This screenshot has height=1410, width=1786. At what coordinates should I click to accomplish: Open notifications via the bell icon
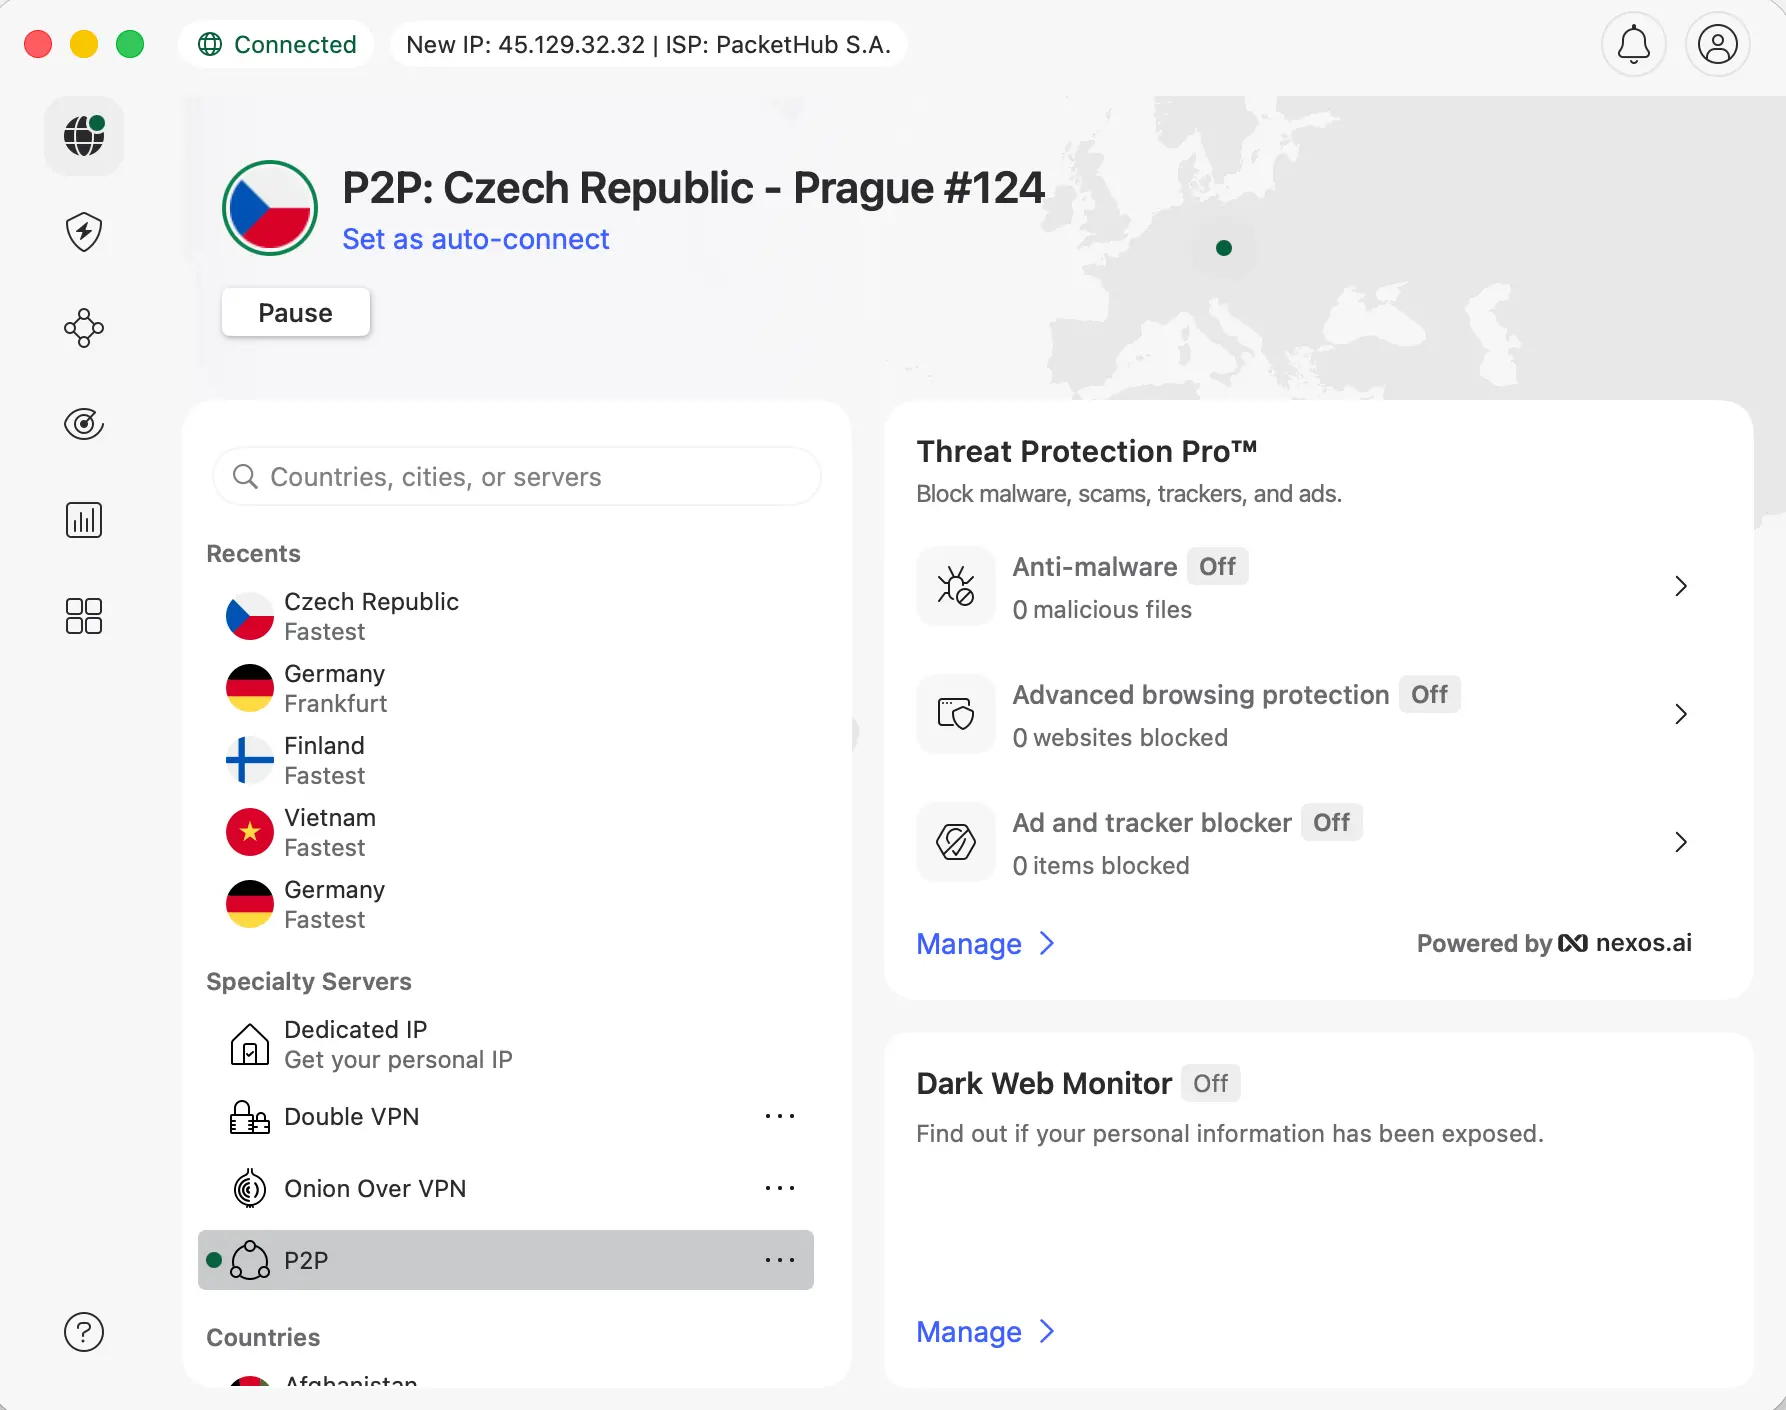(x=1633, y=44)
